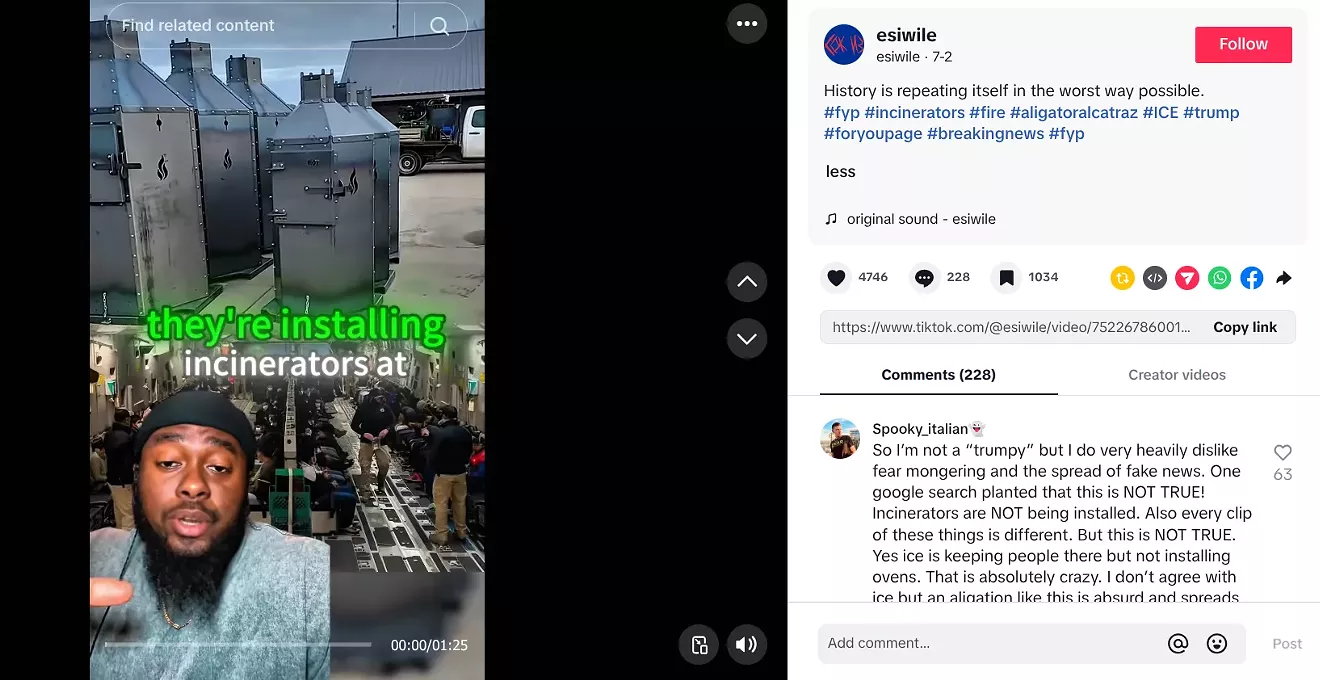Click the yellow repost icon
The height and width of the screenshot is (680, 1320).
1122,278
